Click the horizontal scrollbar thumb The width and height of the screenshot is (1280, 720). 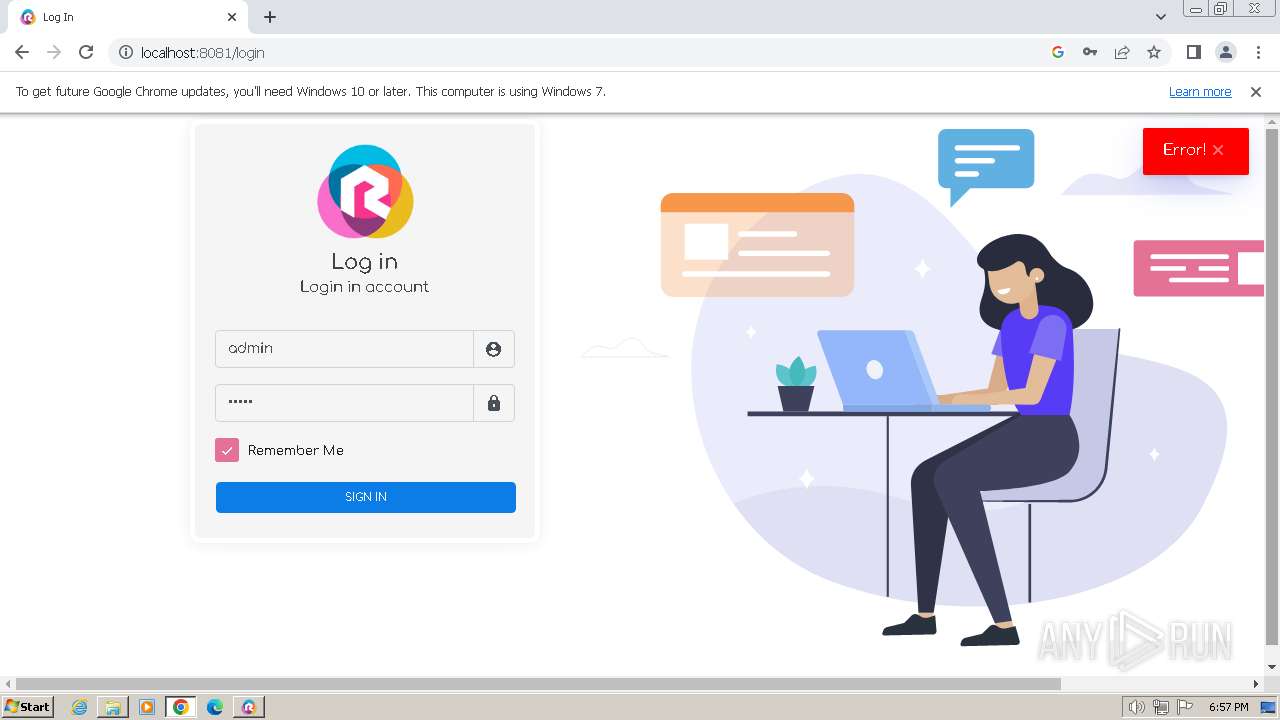point(538,684)
